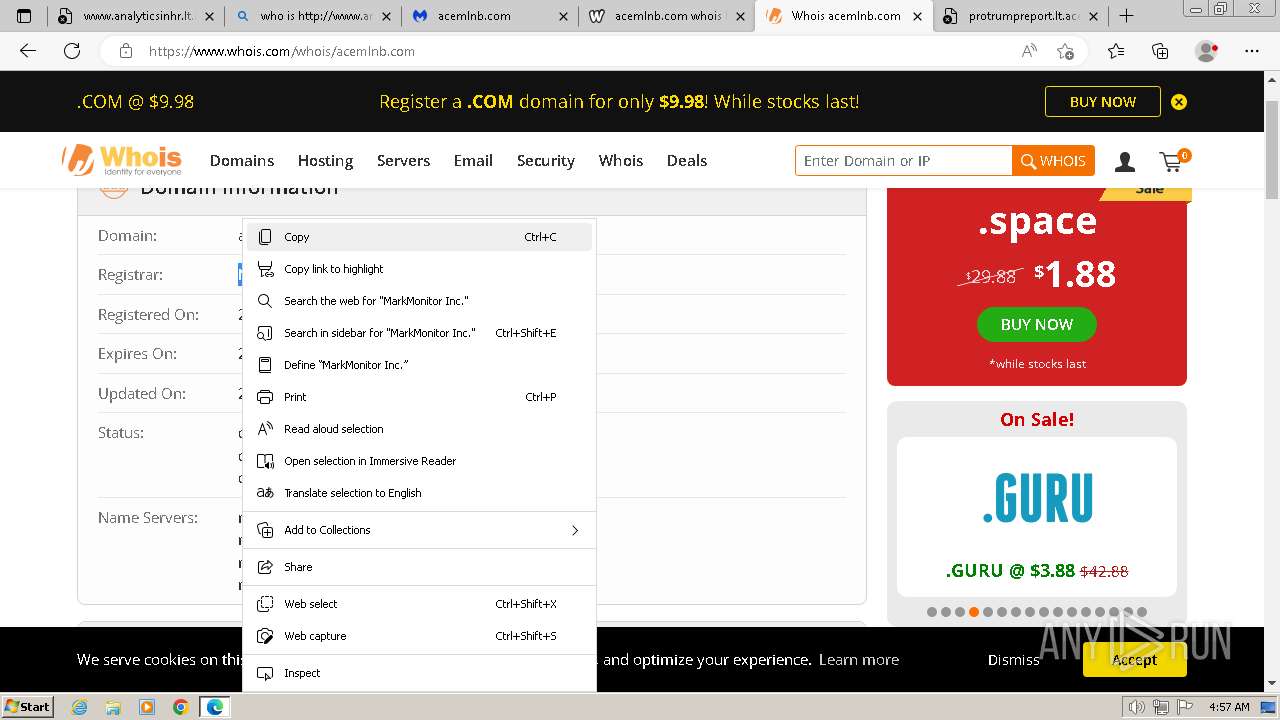Select Read aloud selection
This screenshot has height=720, width=1280.
click(419, 429)
